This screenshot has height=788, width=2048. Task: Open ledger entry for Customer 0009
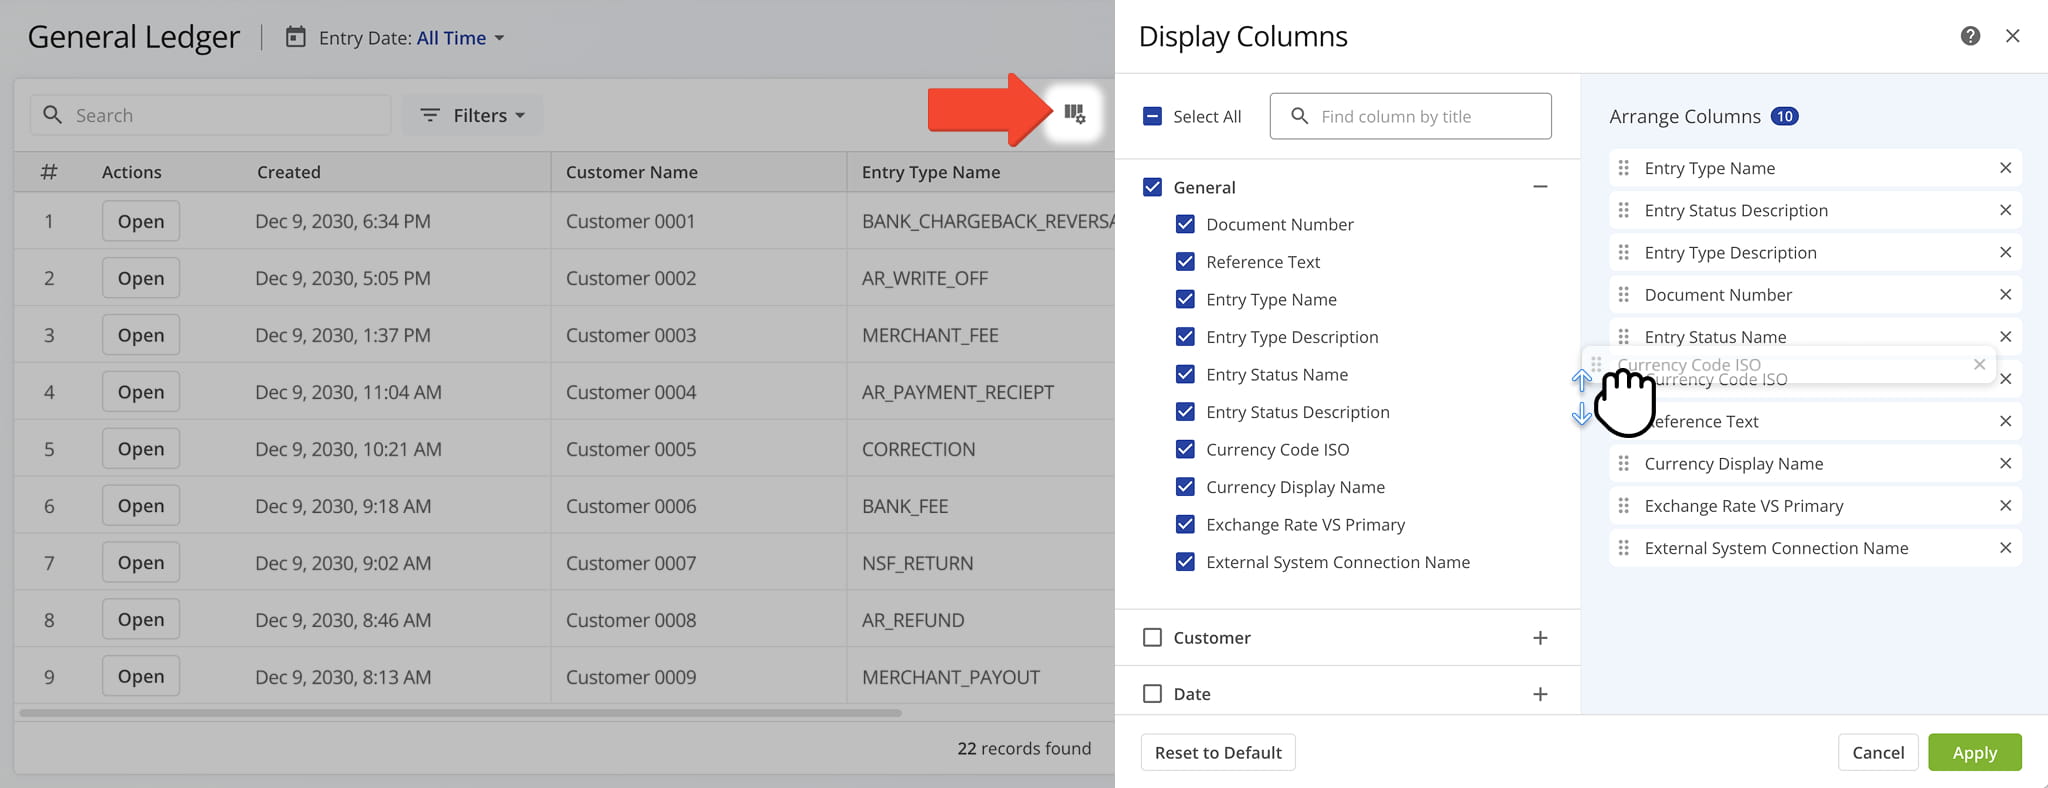[x=141, y=677]
